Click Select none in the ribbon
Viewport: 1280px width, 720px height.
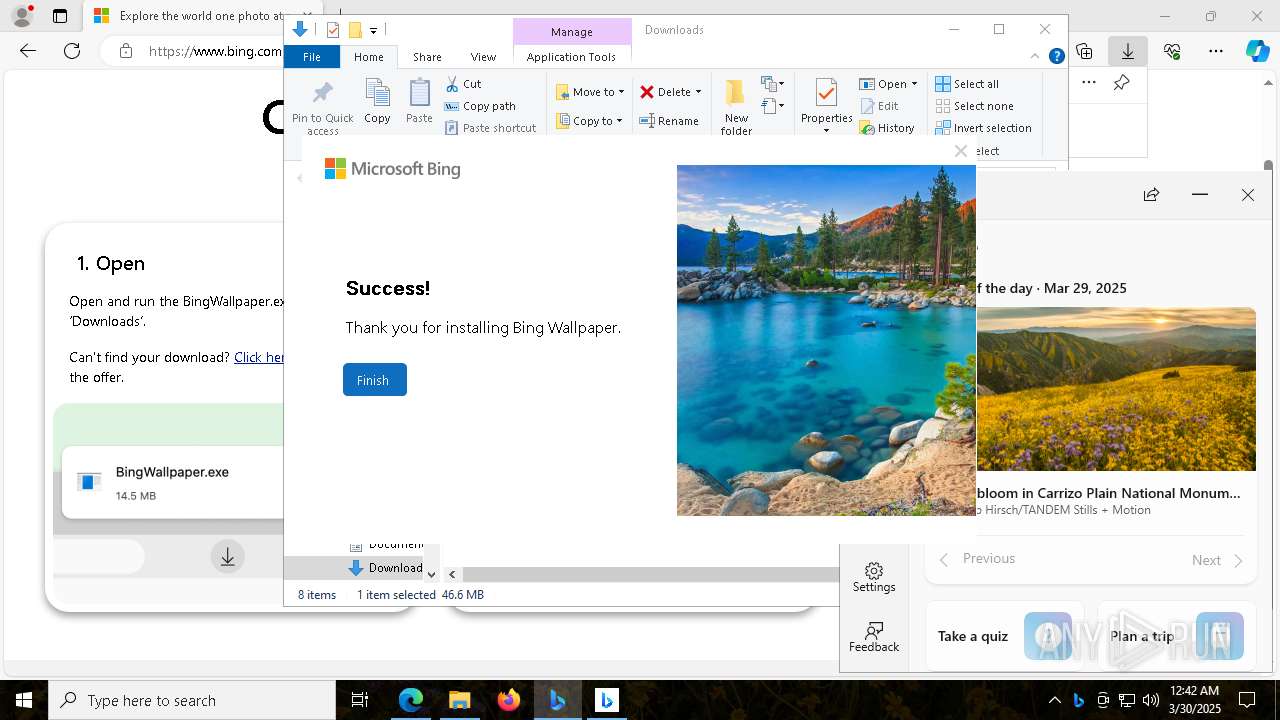(x=975, y=106)
